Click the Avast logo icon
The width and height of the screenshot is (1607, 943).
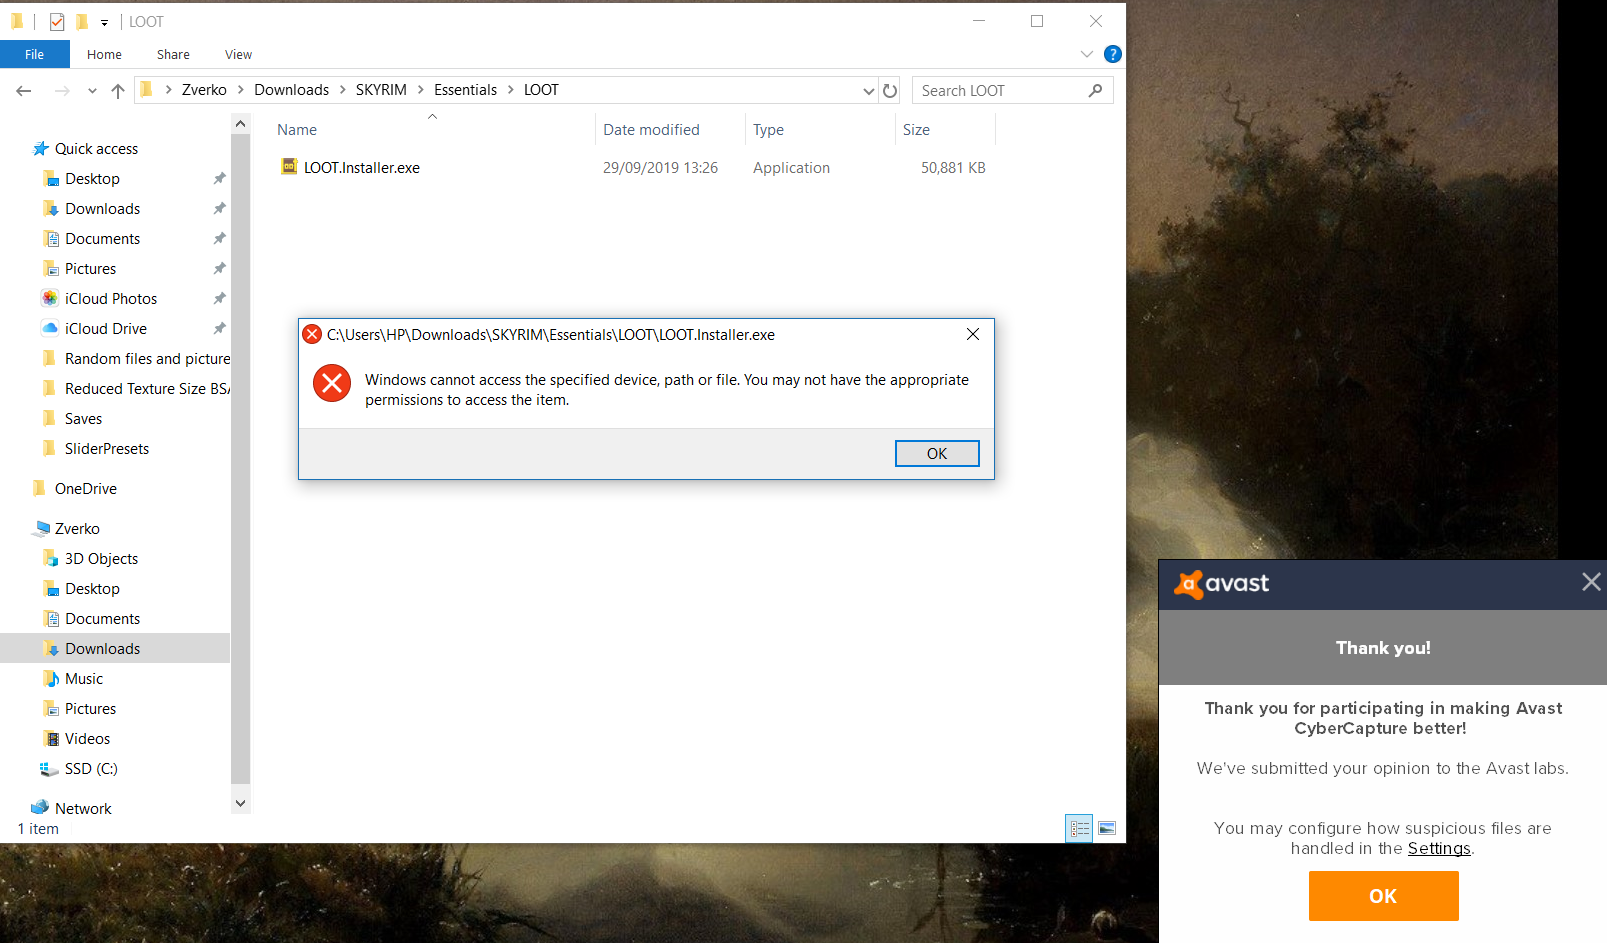point(1189,584)
